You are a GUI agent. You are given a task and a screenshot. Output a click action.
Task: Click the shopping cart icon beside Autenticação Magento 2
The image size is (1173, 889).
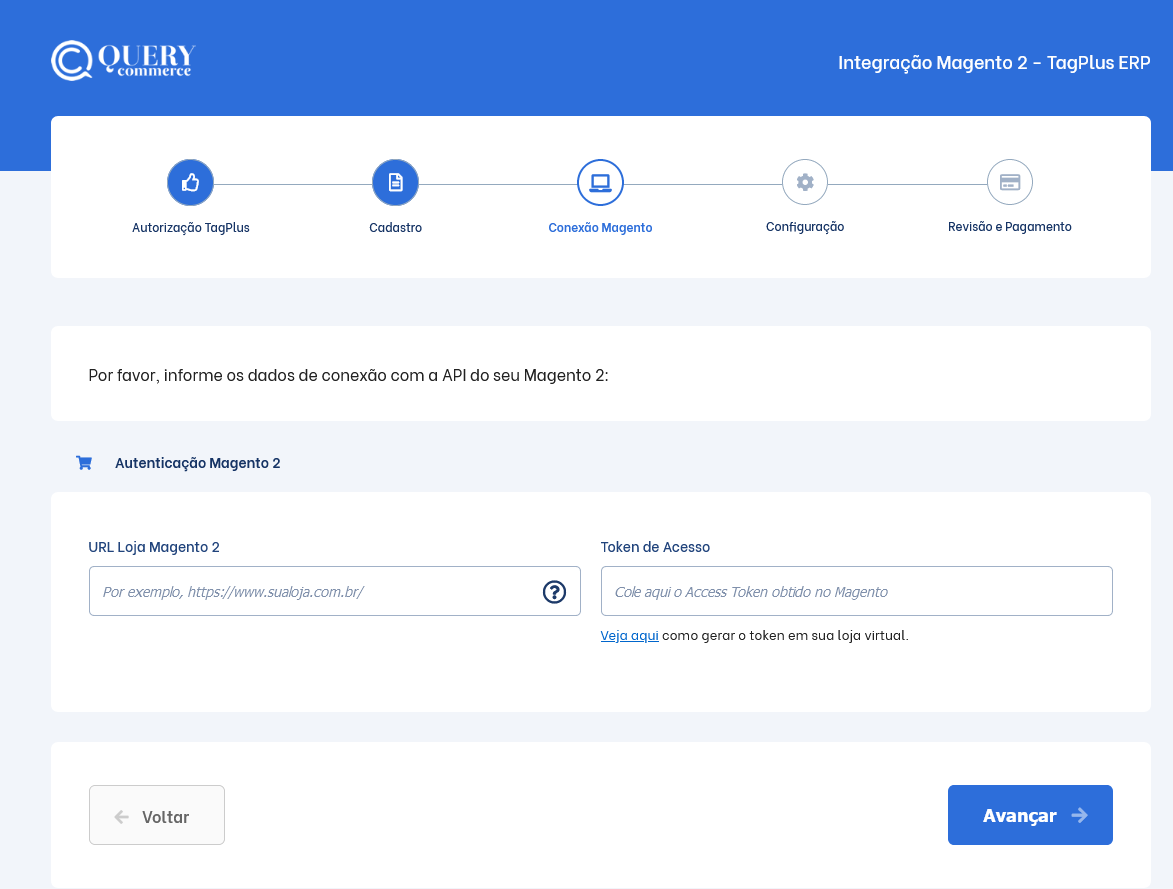(84, 463)
